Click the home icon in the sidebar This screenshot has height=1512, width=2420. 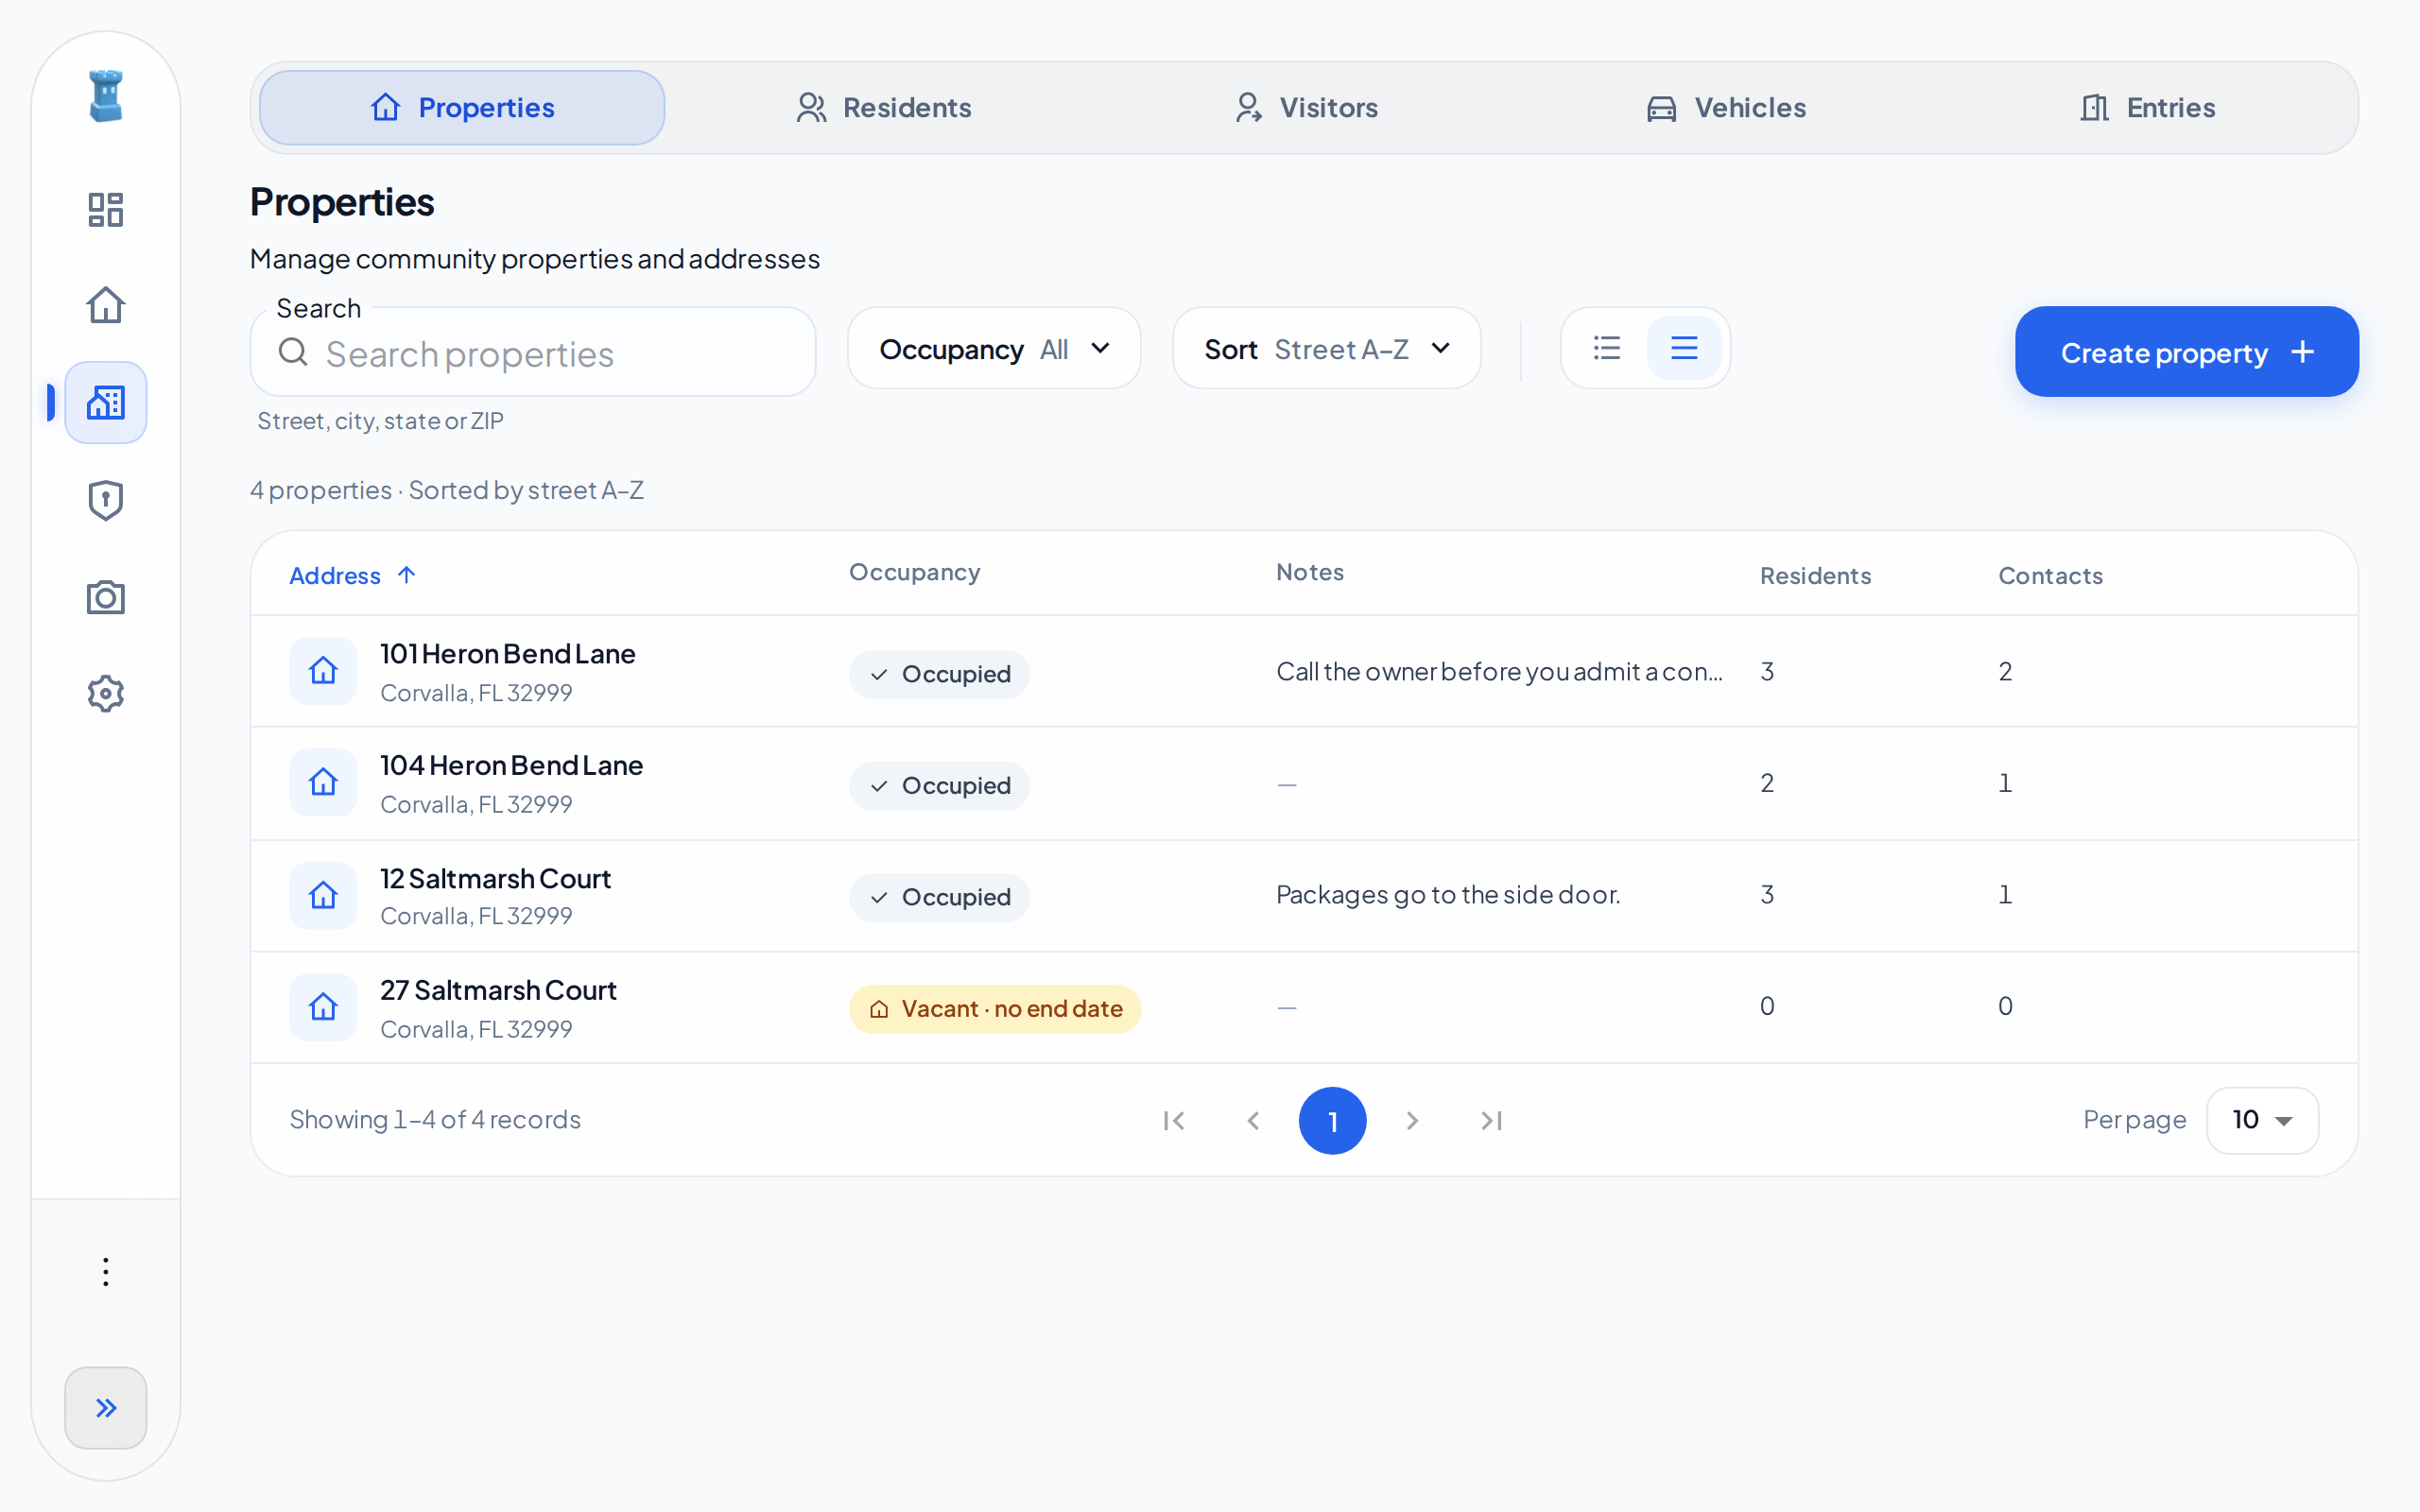tap(105, 305)
